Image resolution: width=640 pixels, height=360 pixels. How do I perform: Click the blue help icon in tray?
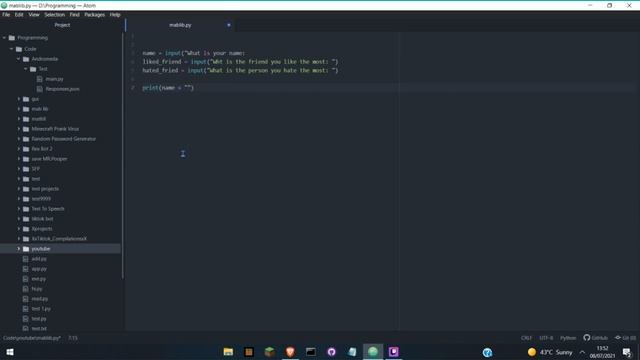click(487, 352)
